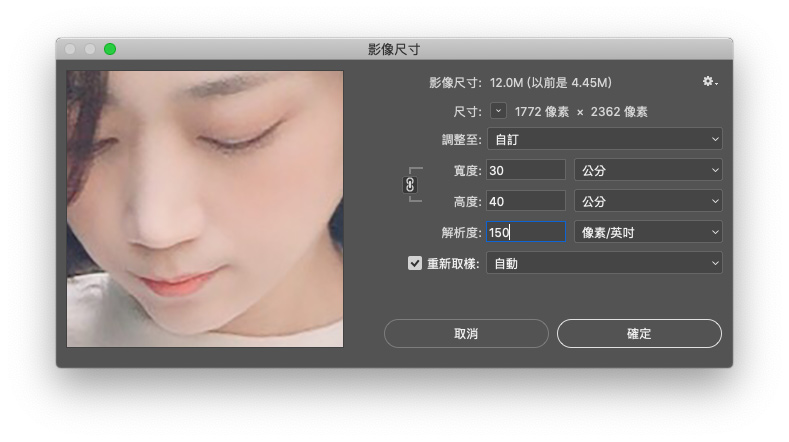The image size is (789, 442).
Task: Open the 尺寸 unit dropdown arrow
Action: pyautogui.click(x=499, y=111)
